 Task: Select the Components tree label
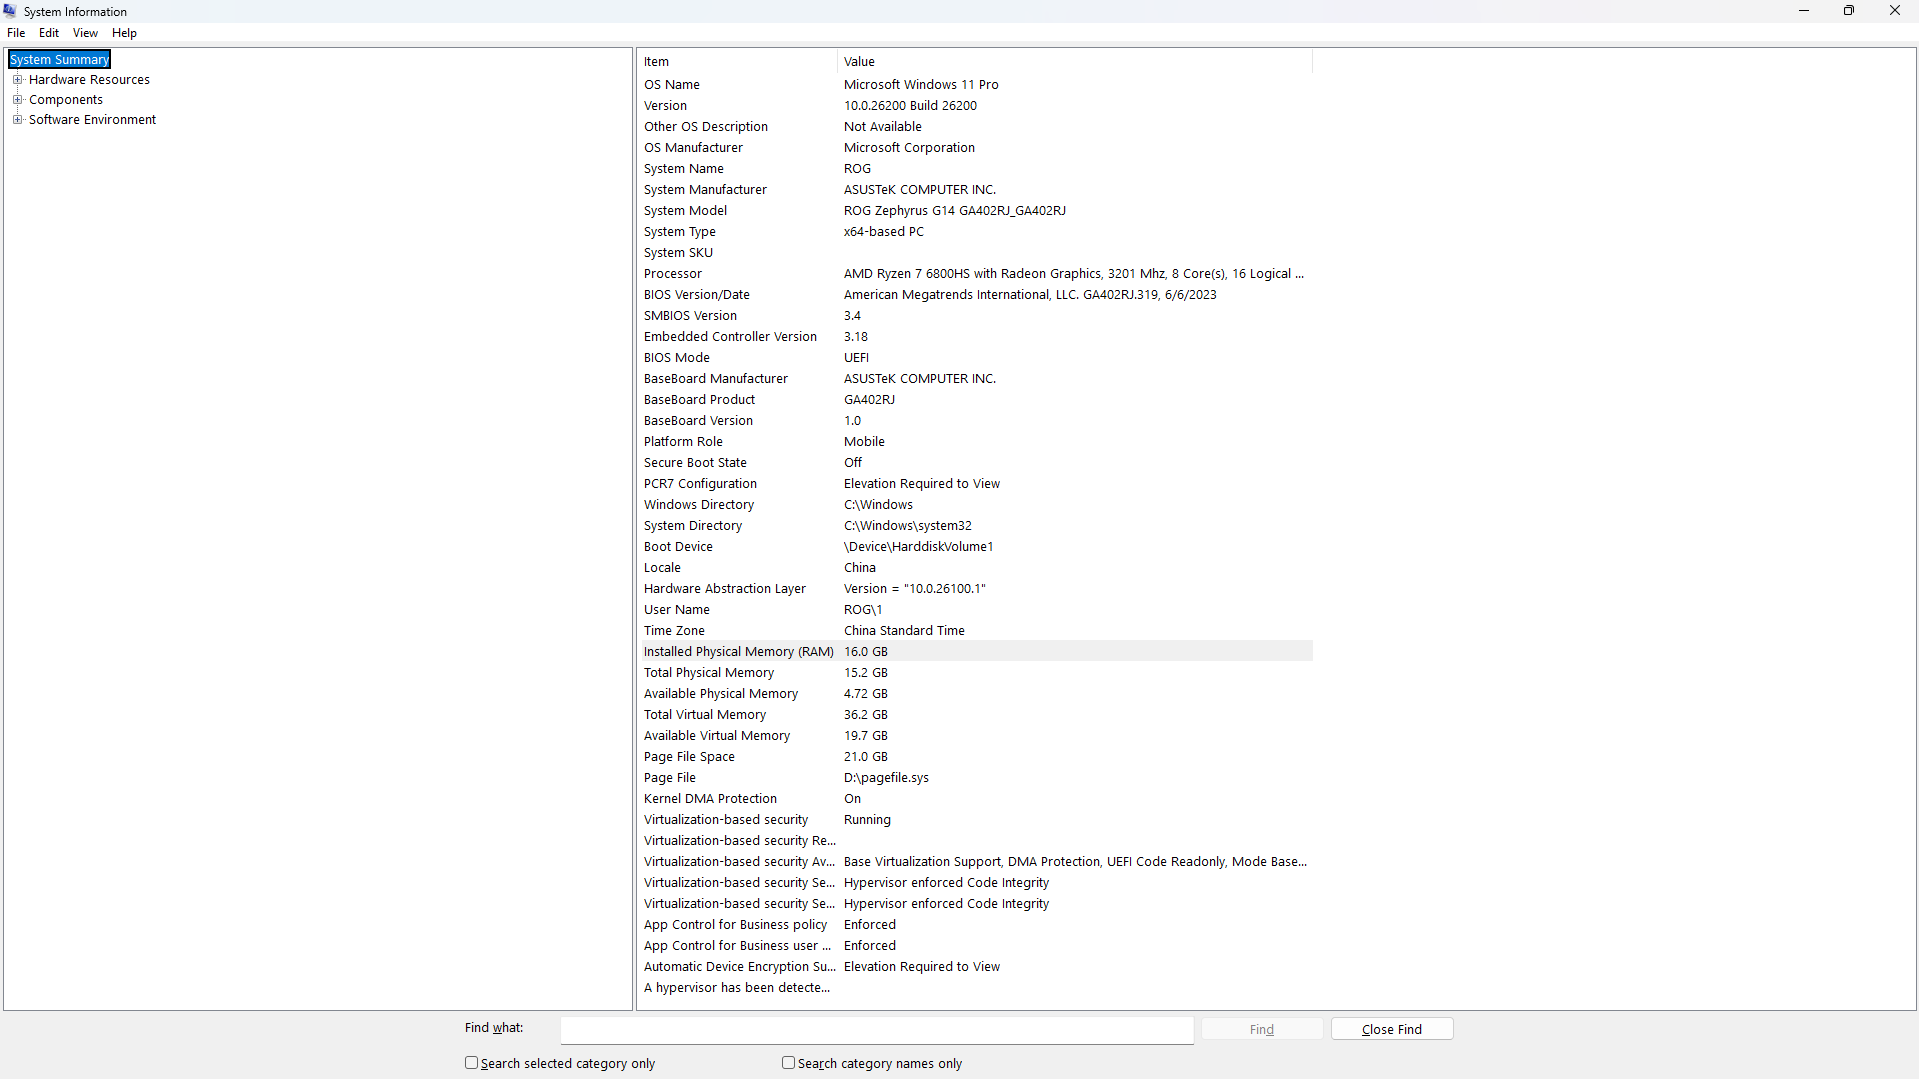(x=66, y=100)
